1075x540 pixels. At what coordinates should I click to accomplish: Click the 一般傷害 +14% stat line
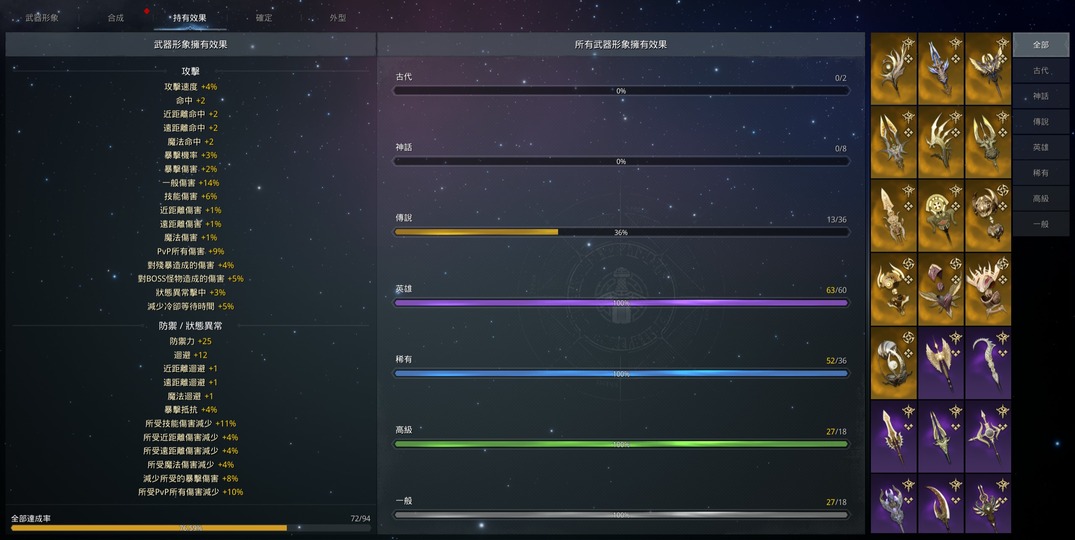[x=191, y=183]
